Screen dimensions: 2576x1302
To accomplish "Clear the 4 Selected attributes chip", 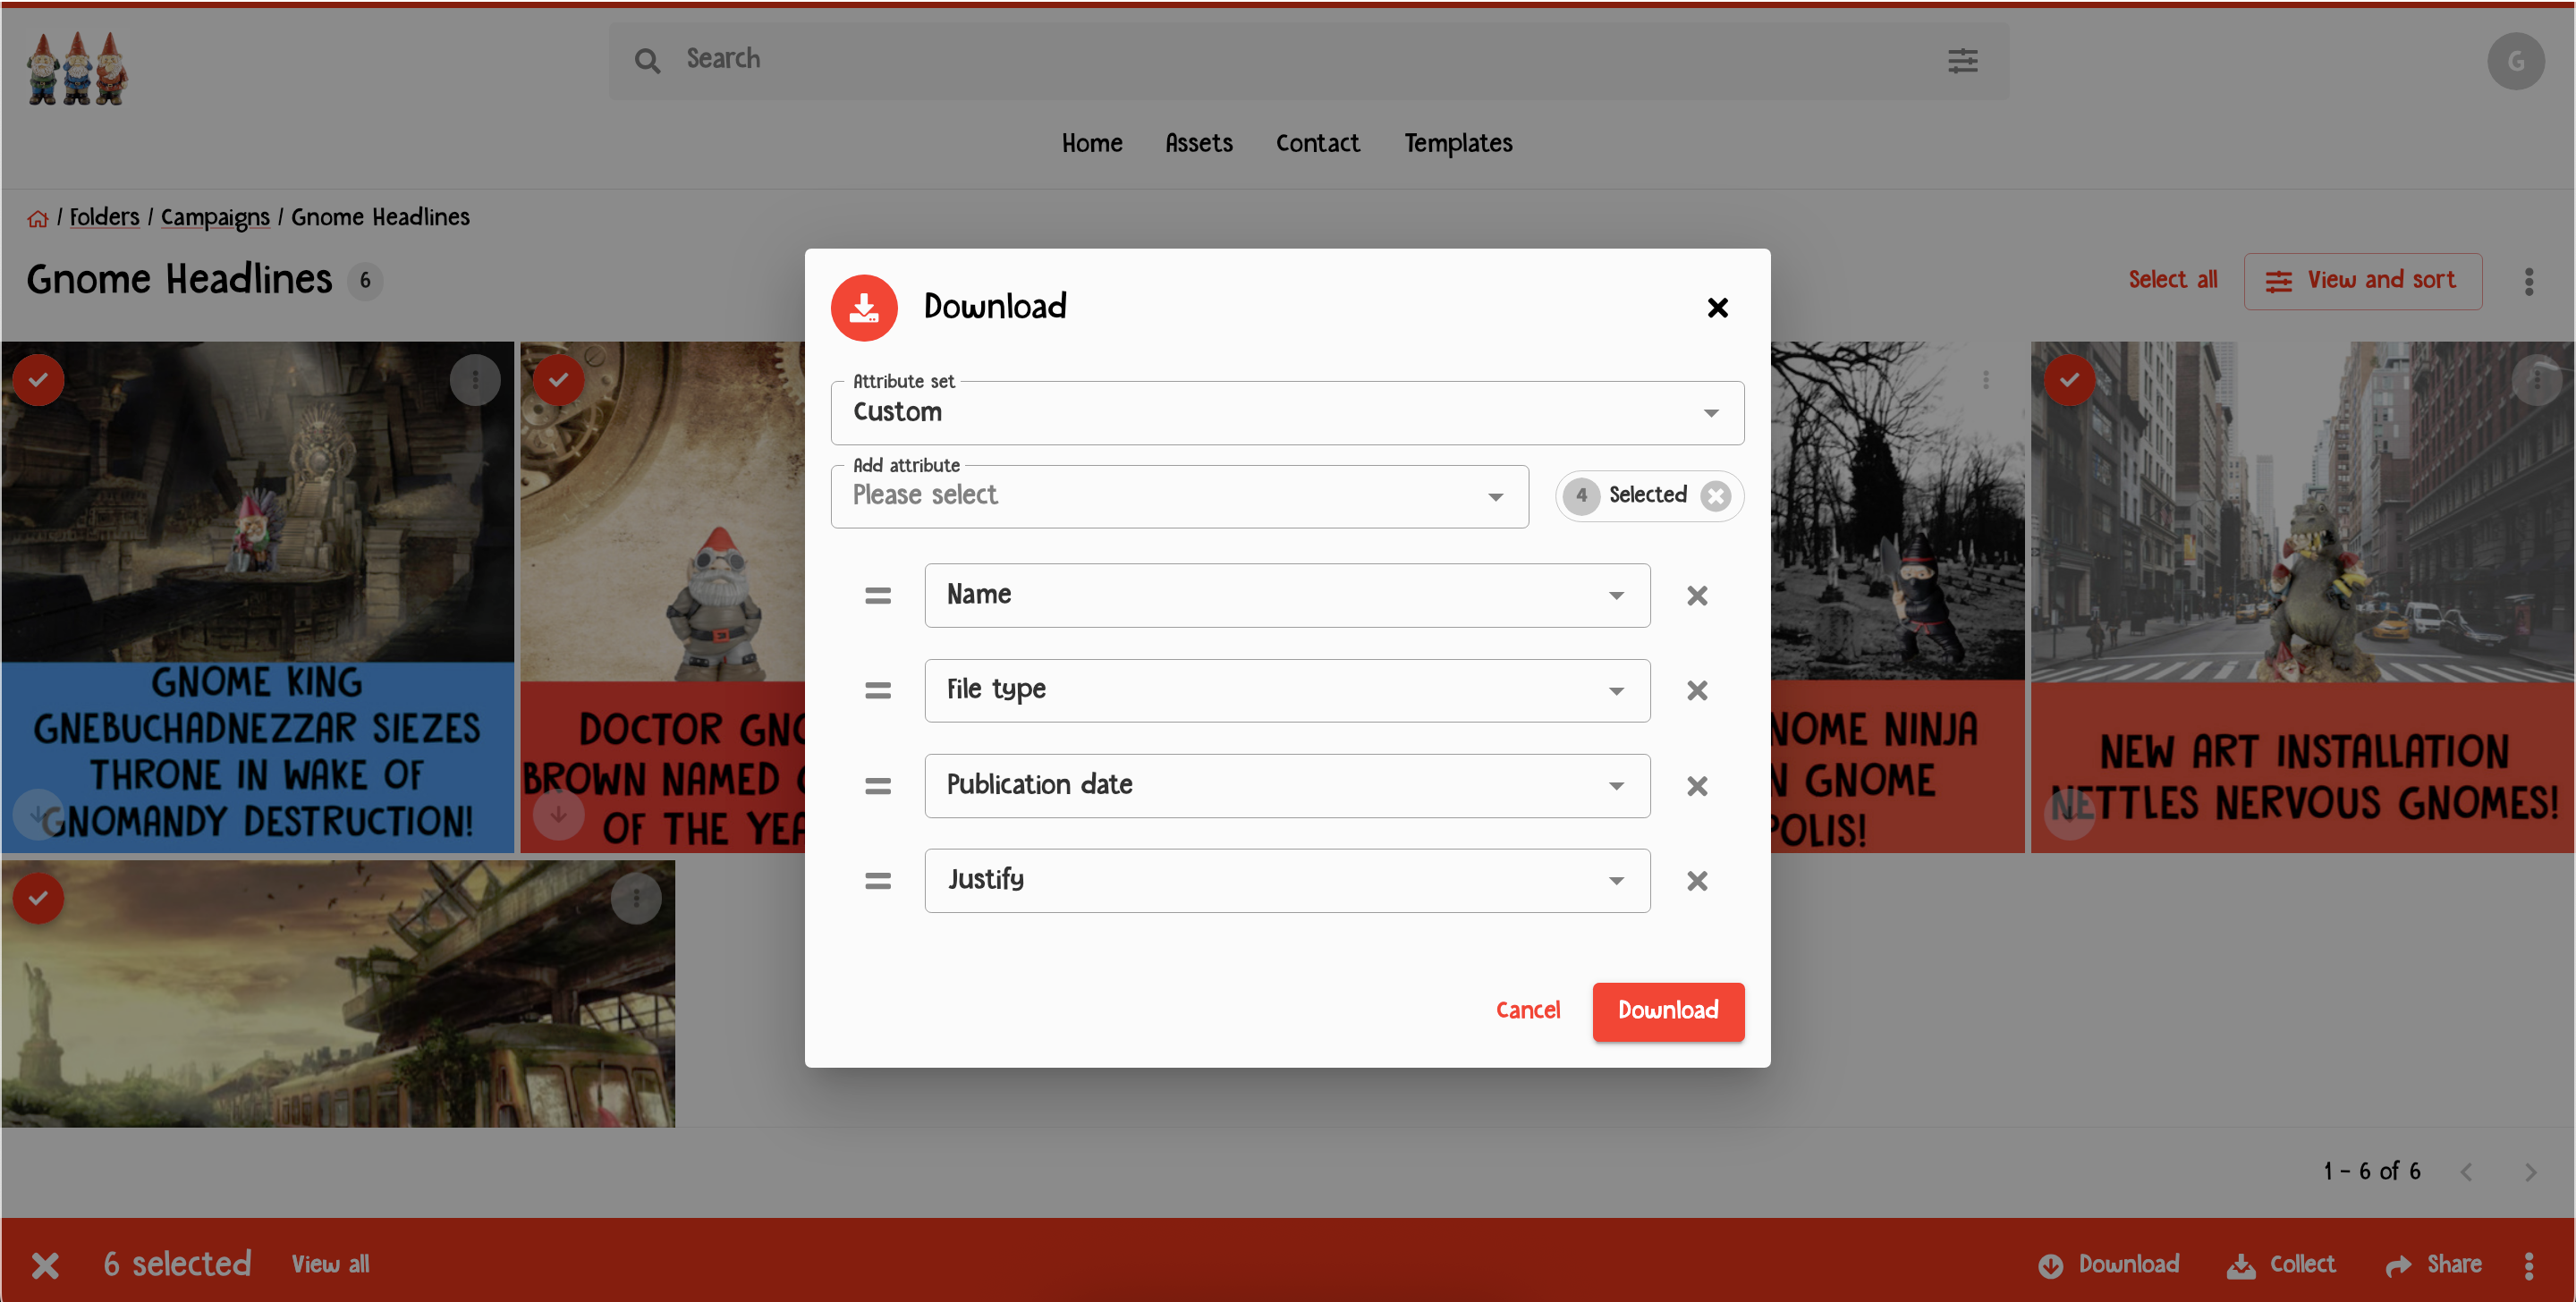I will pyautogui.click(x=1715, y=496).
